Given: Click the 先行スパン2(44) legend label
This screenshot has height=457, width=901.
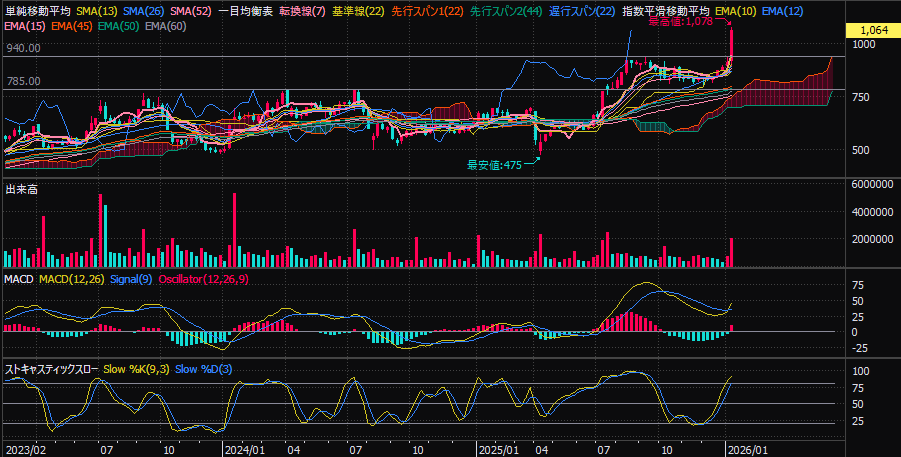Looking at the screenshot, I should (x=506, y=11).
